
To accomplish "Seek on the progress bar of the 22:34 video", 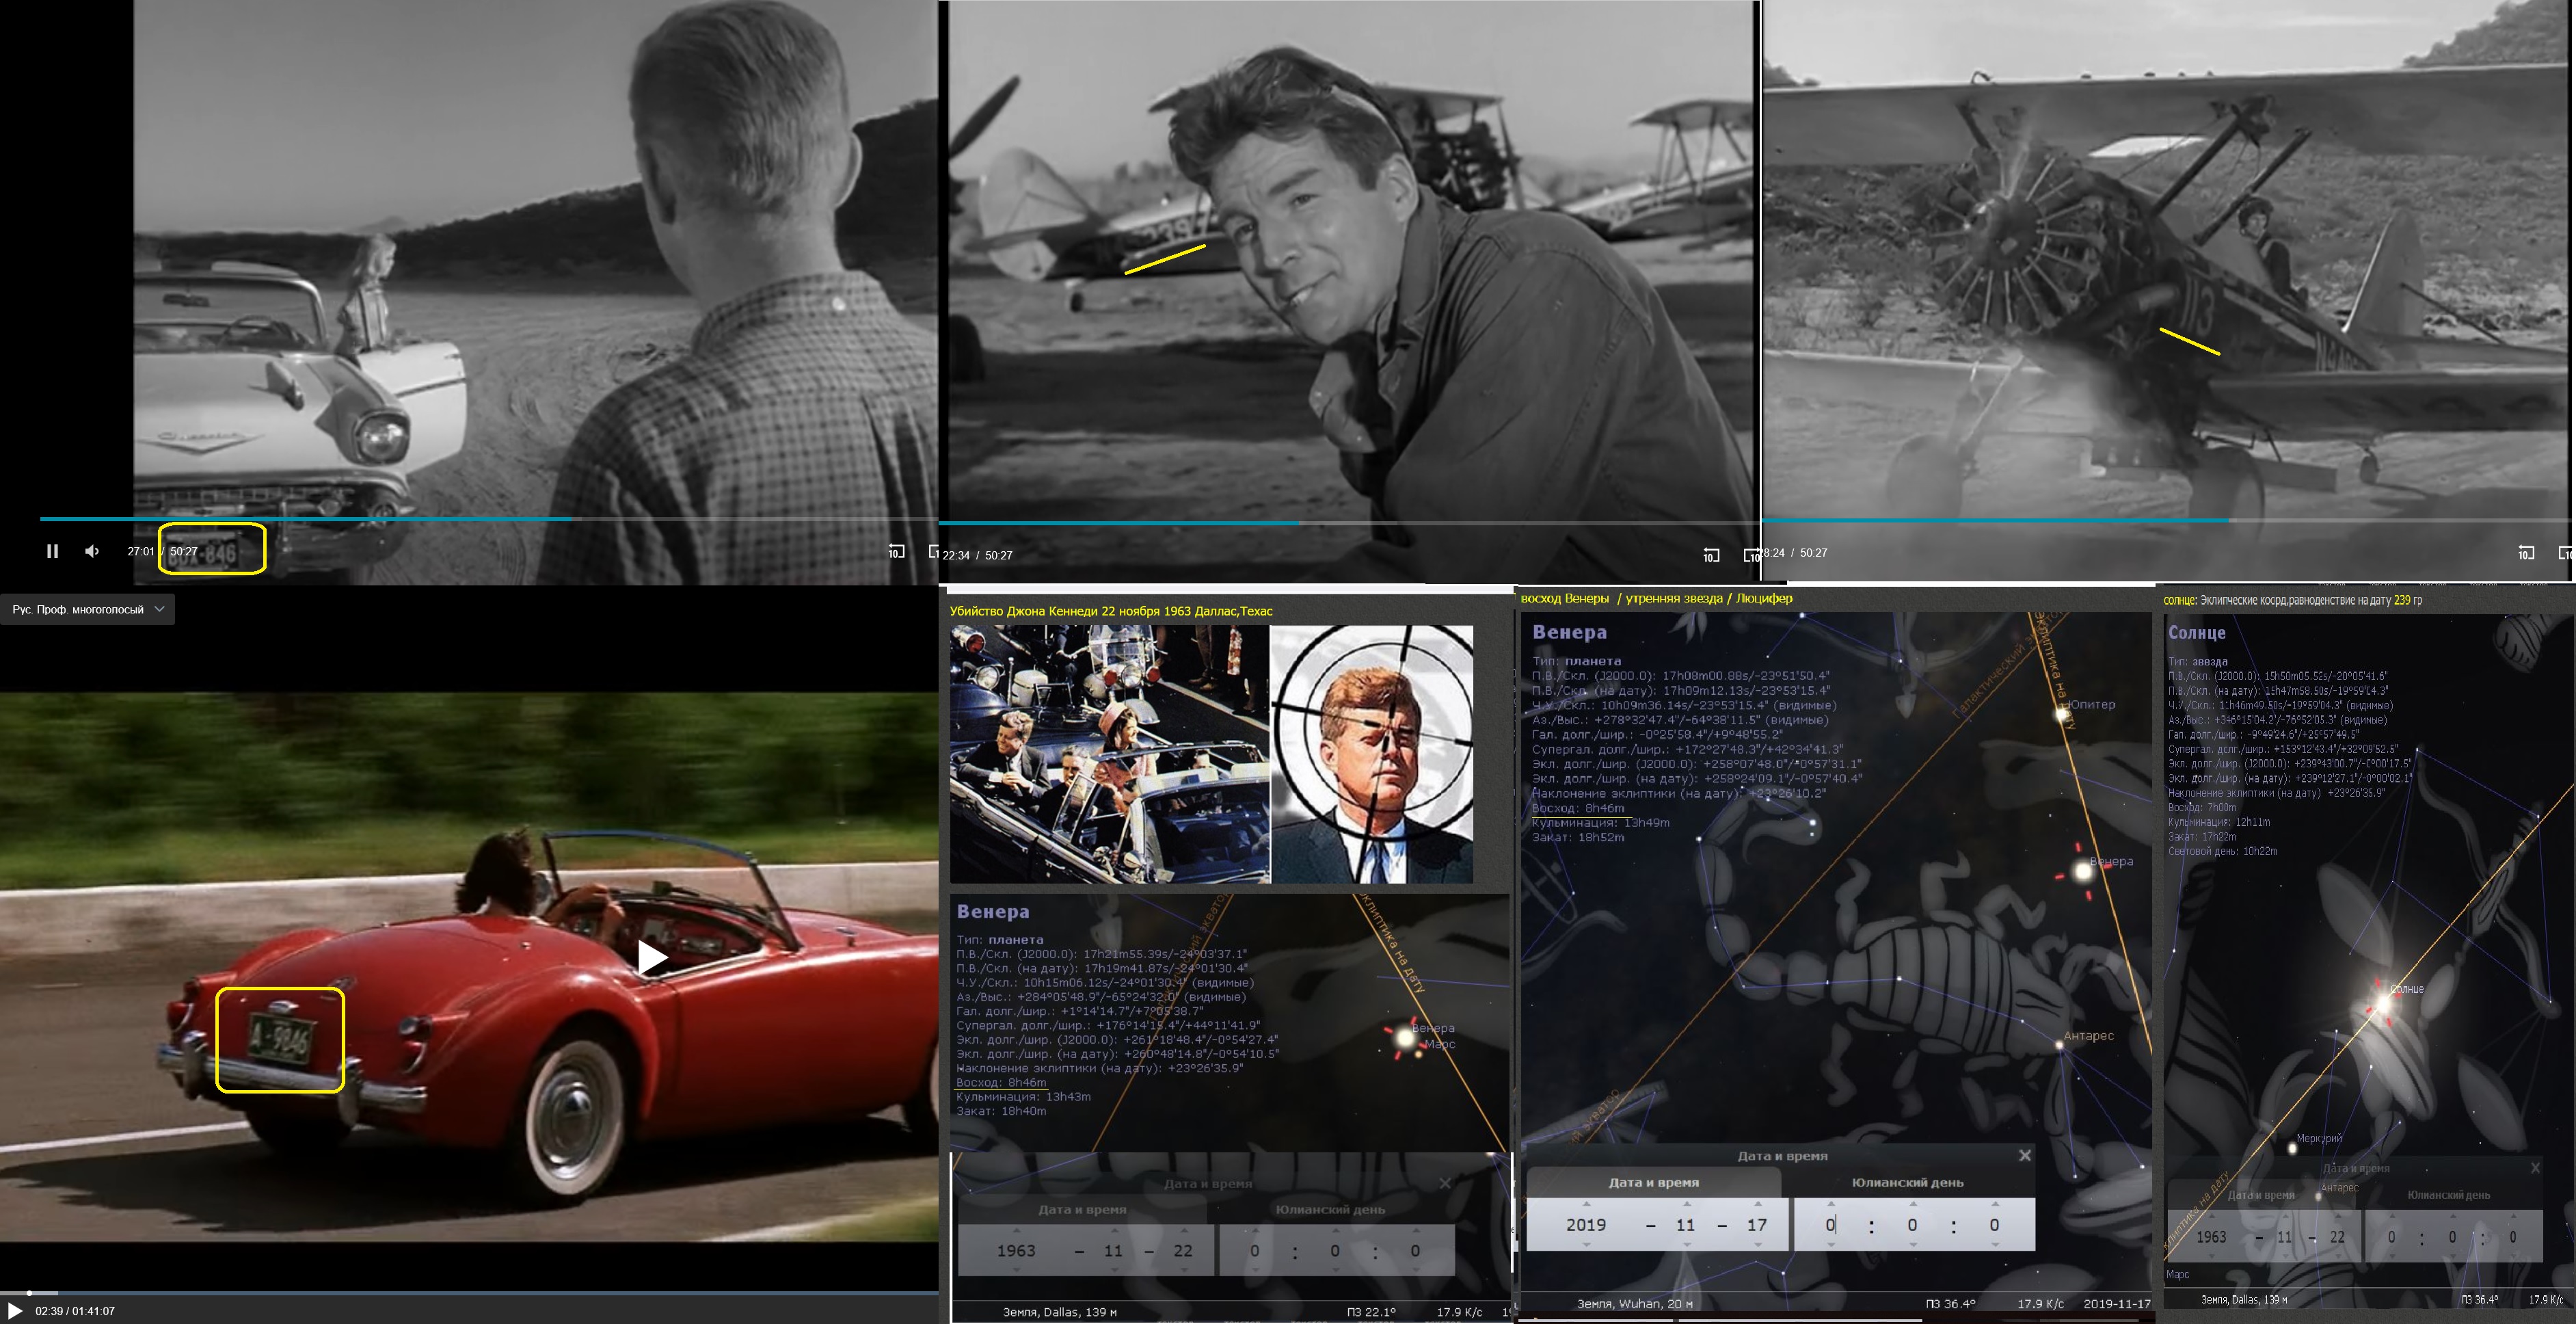I will 1348,522.
